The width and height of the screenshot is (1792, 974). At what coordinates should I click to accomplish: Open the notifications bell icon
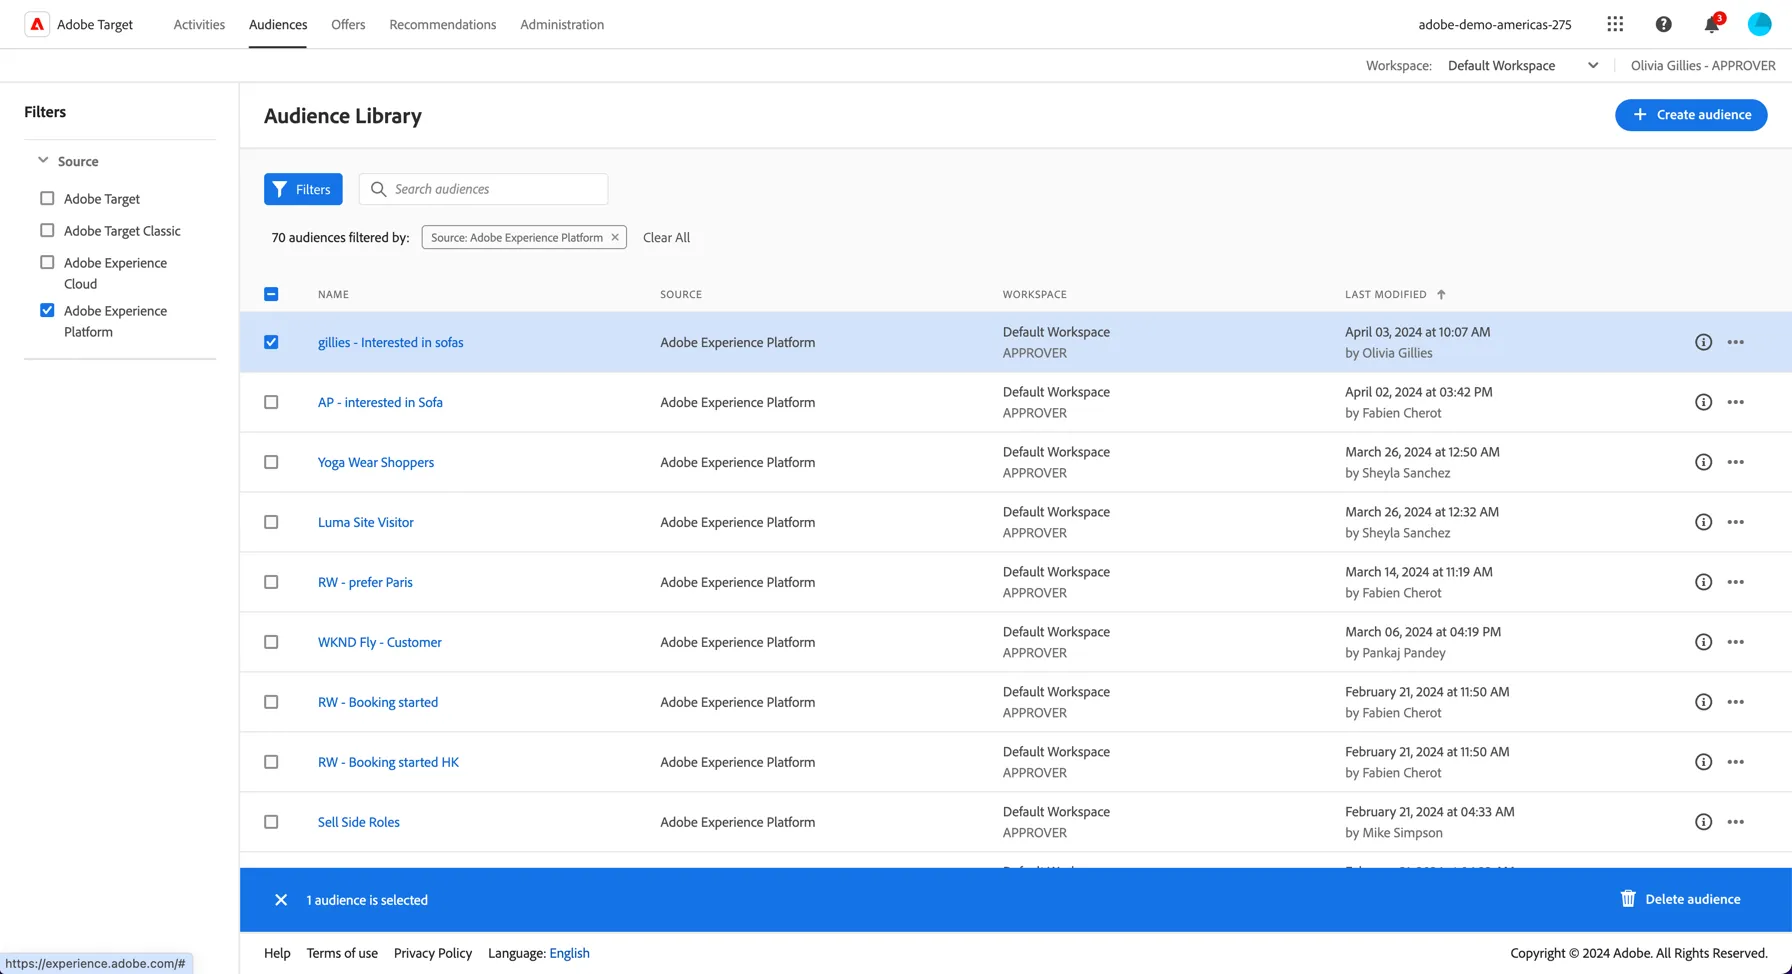click(1712, 24)
